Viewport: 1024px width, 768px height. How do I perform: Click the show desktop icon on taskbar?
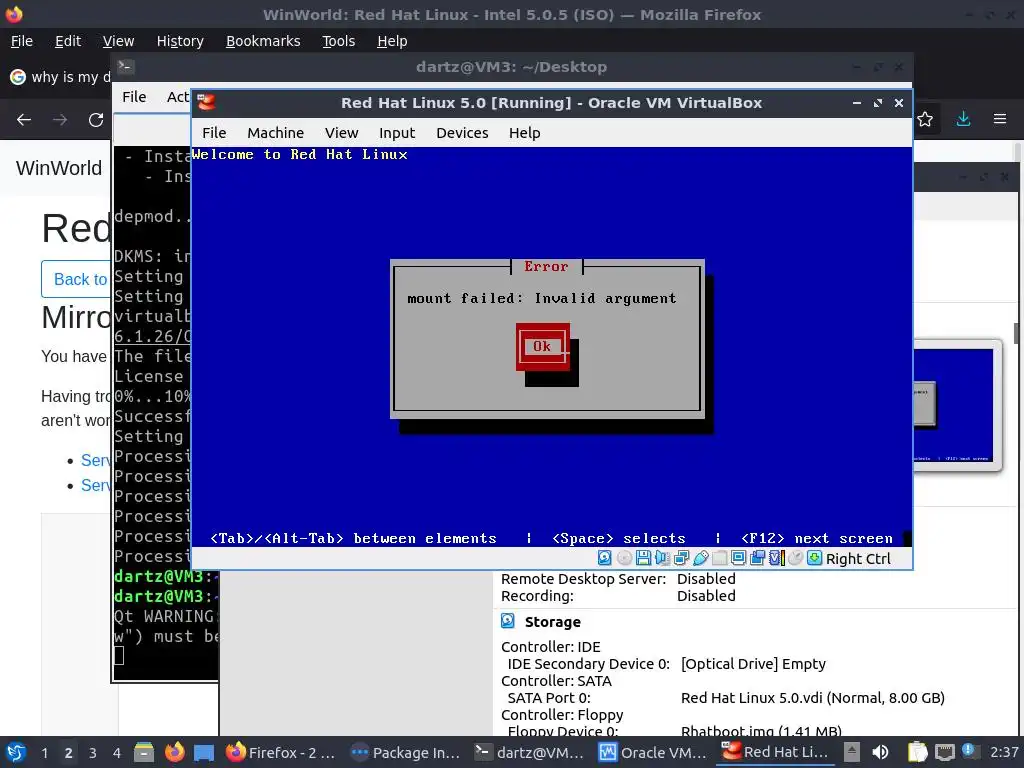click(x=204, y=752)
